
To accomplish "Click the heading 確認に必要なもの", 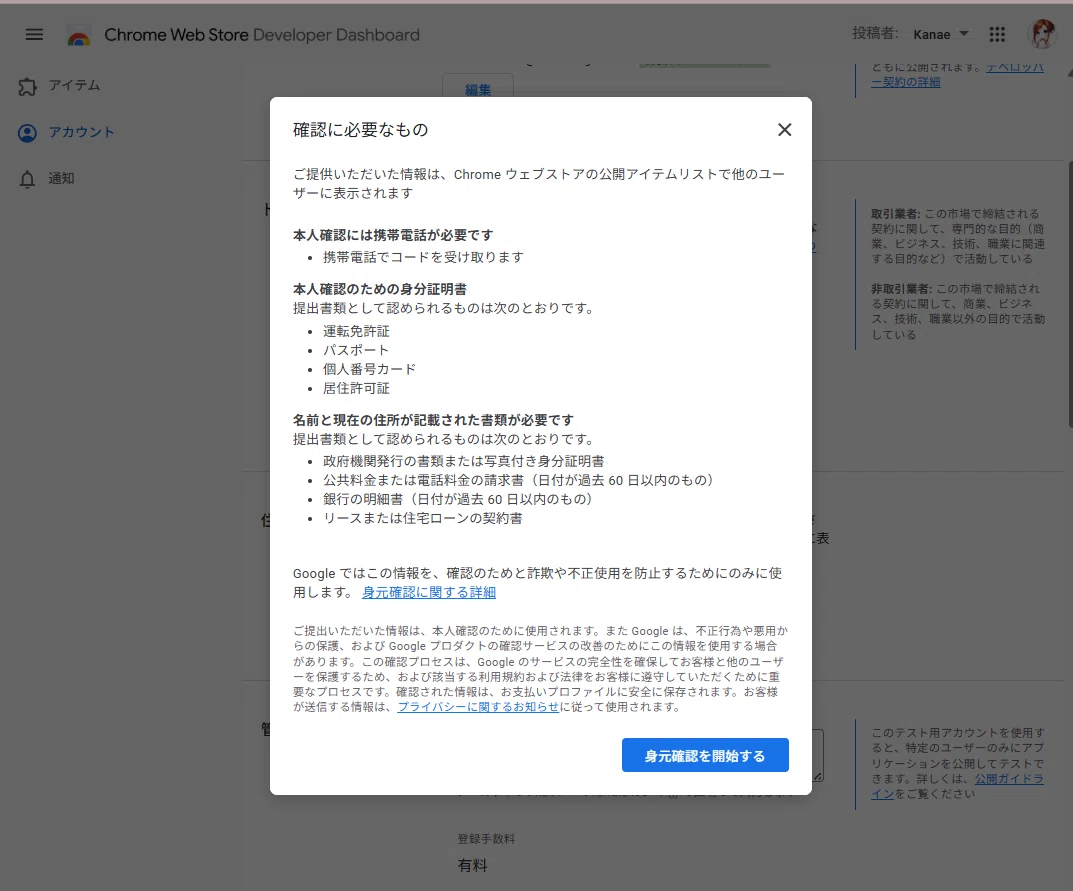I will coord(361,129).
